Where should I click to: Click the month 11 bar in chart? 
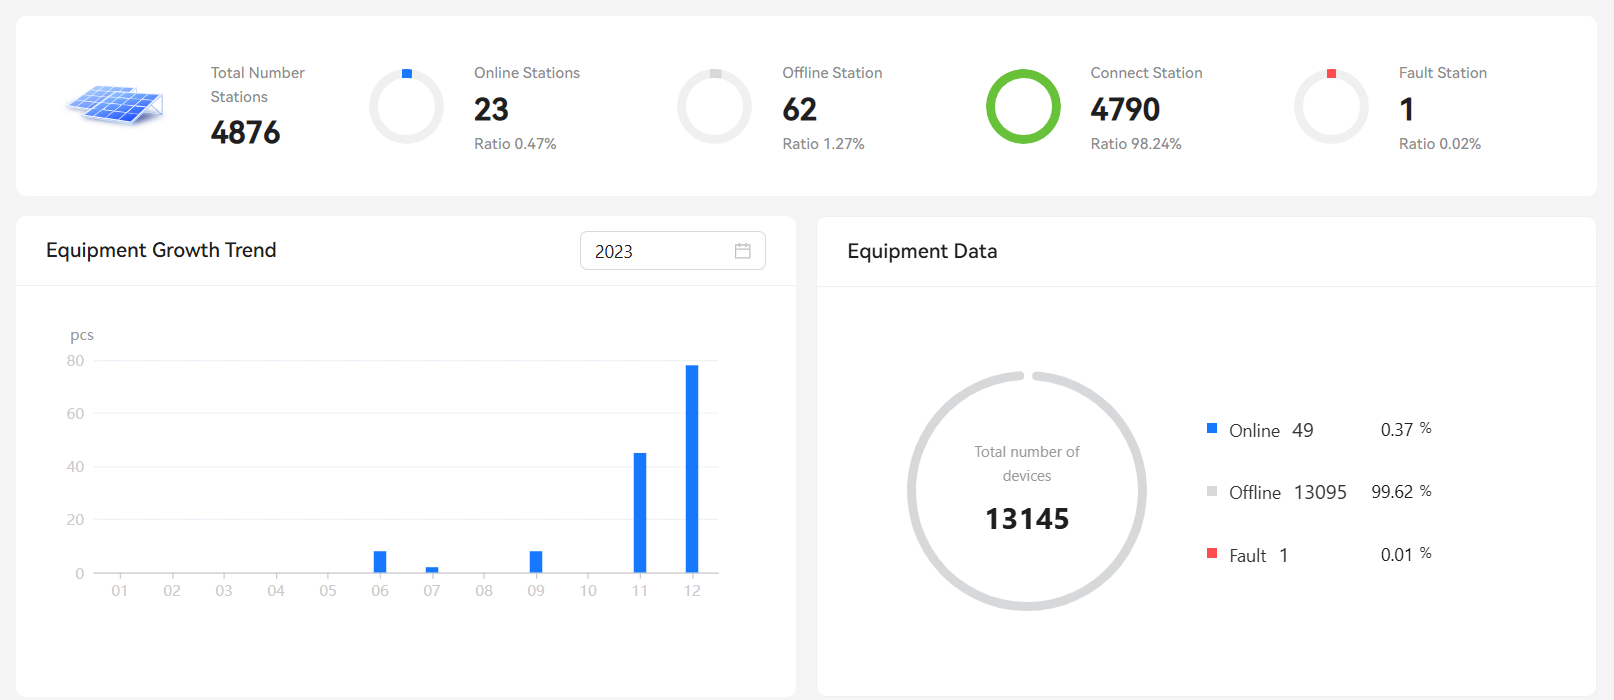640,513
